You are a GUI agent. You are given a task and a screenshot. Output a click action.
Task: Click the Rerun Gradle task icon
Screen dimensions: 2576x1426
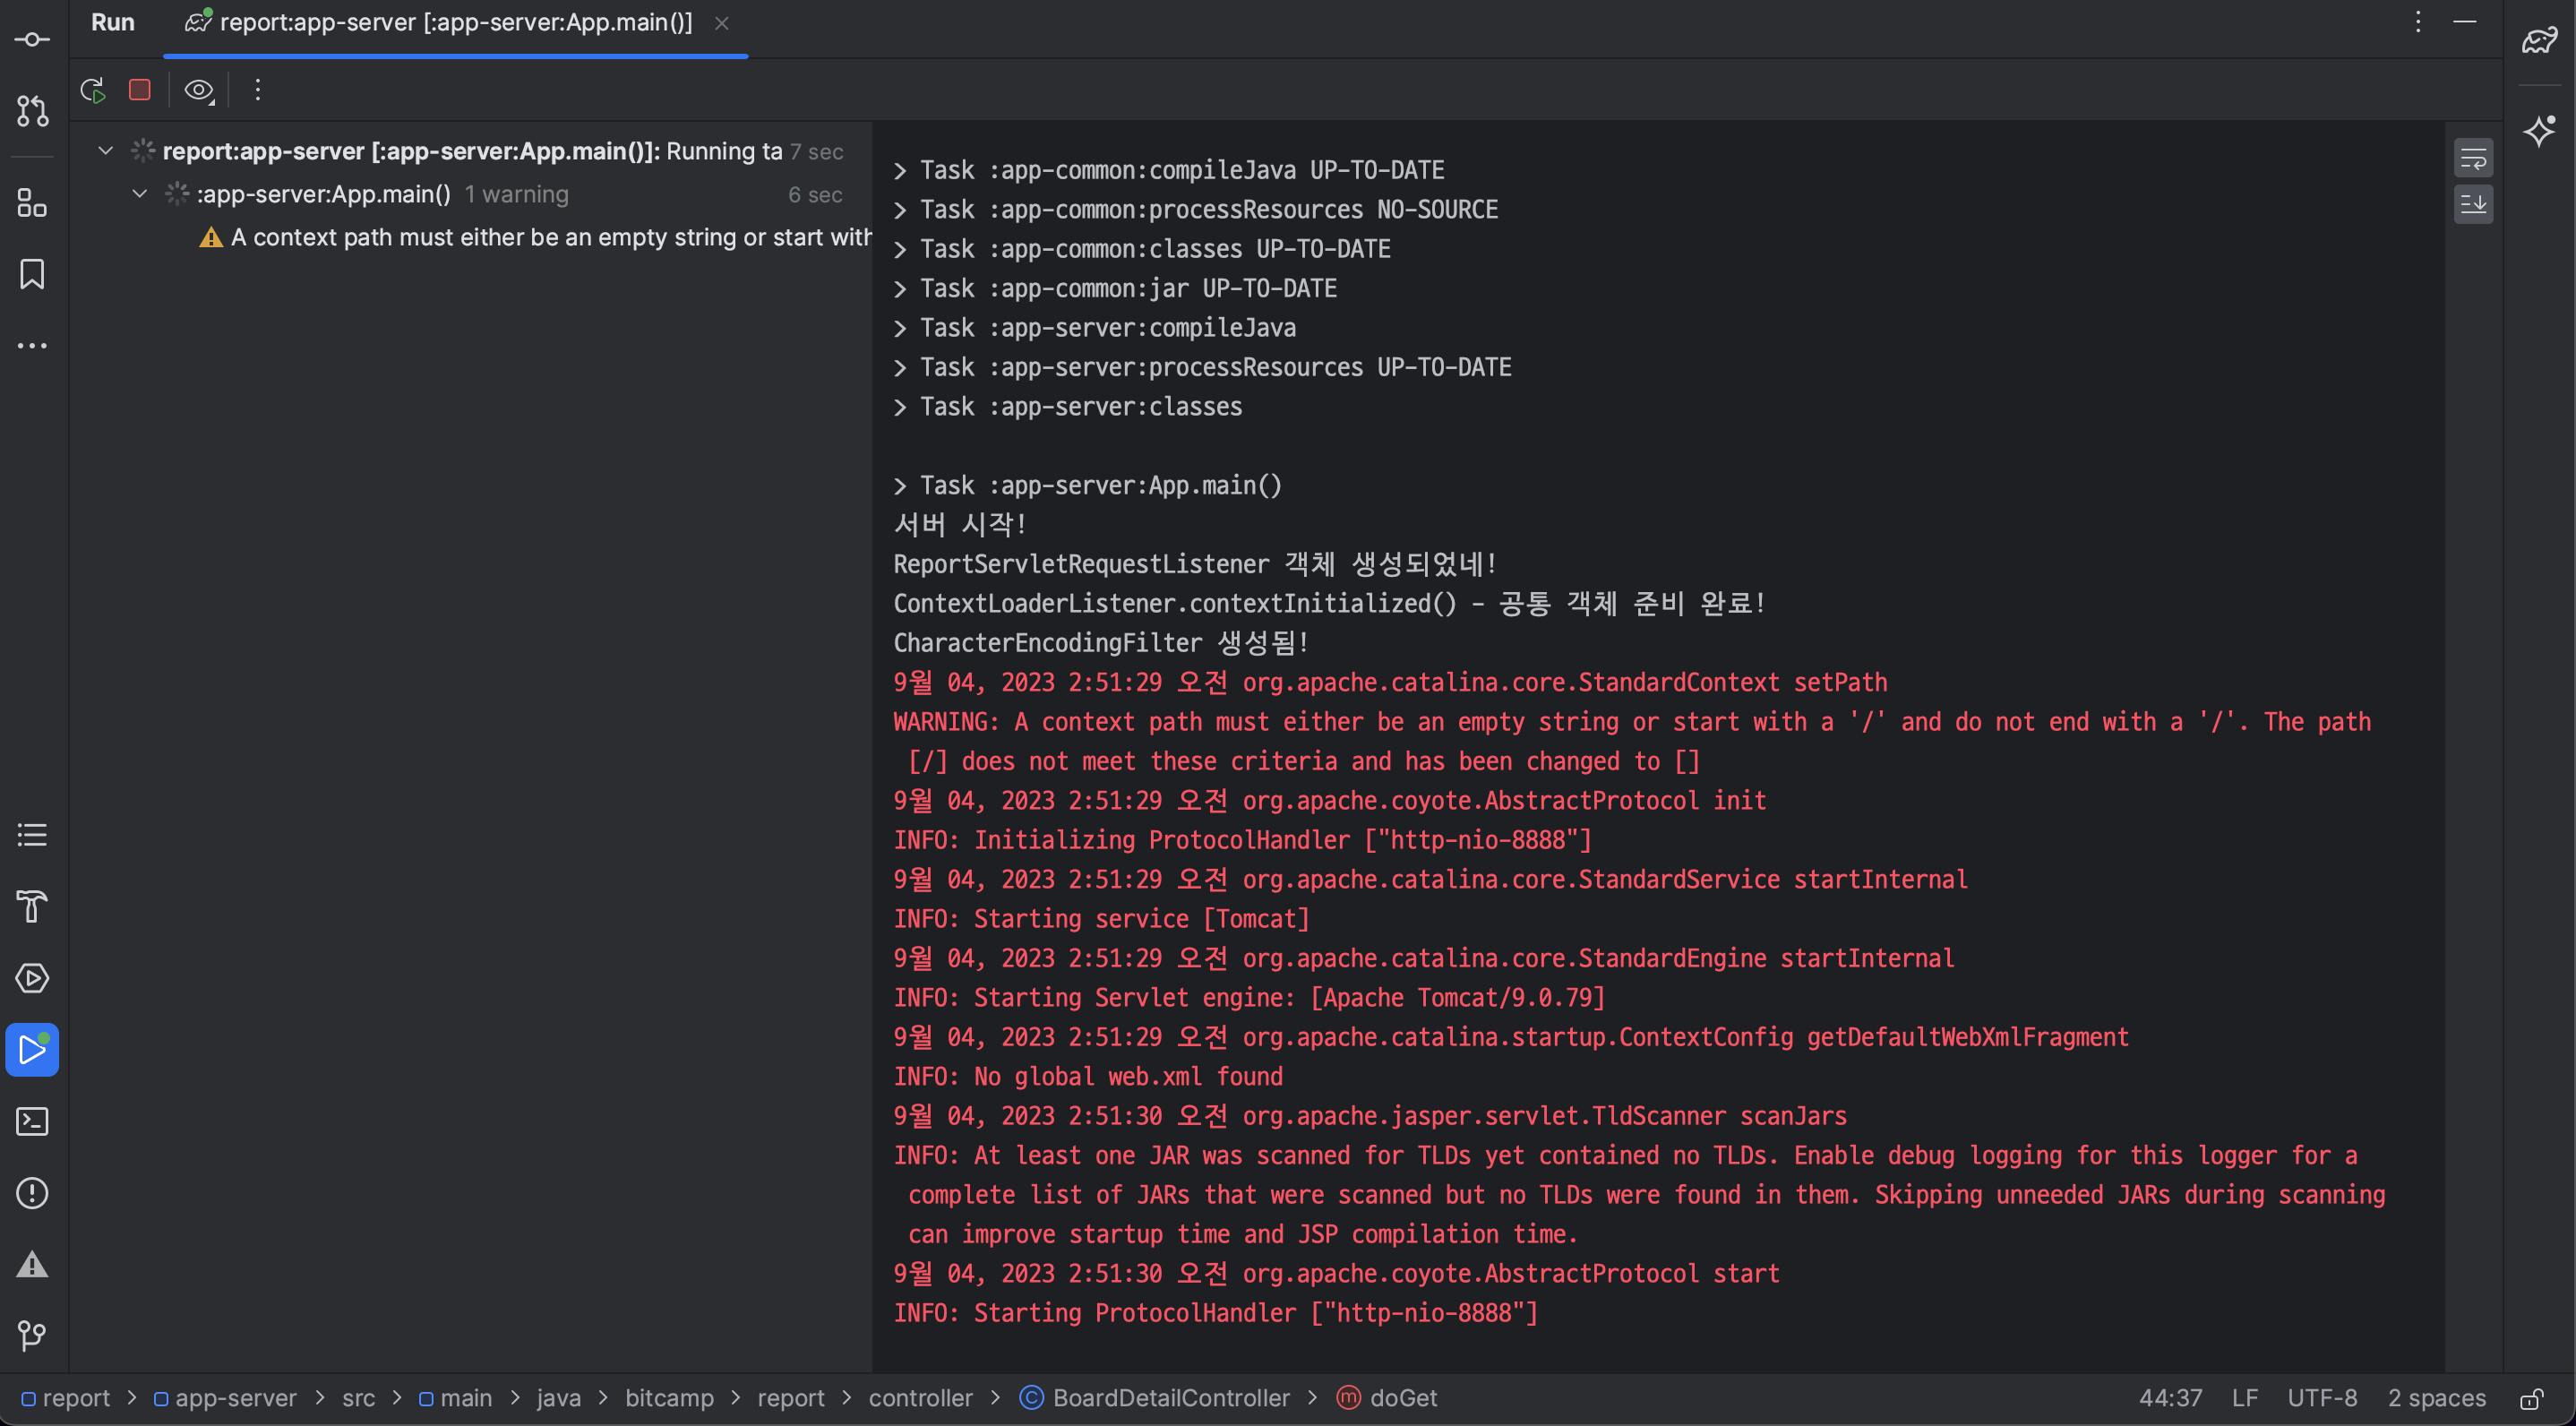click(93, 91)
